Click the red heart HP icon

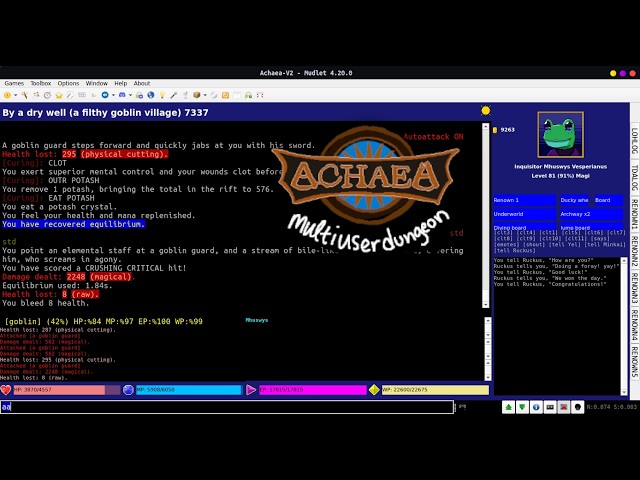point(6,390)
